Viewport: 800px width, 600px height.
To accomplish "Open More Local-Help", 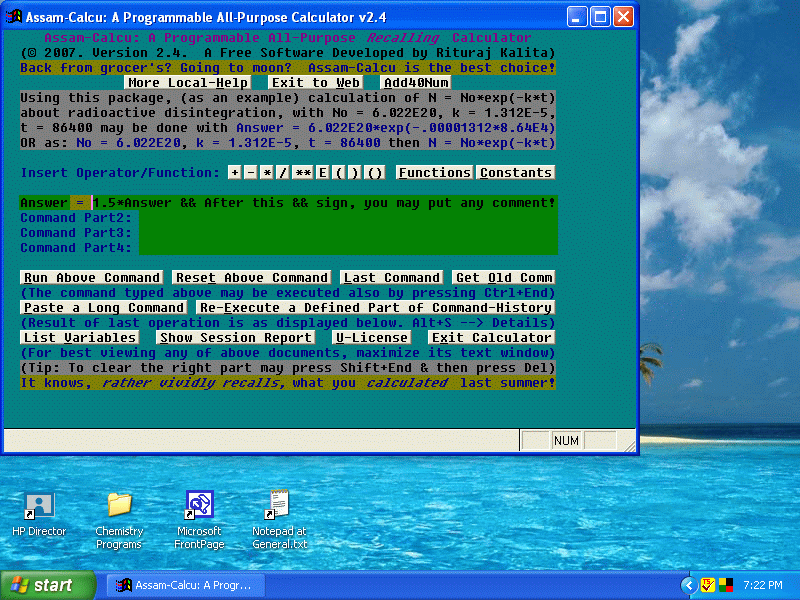I will point(188,83).
